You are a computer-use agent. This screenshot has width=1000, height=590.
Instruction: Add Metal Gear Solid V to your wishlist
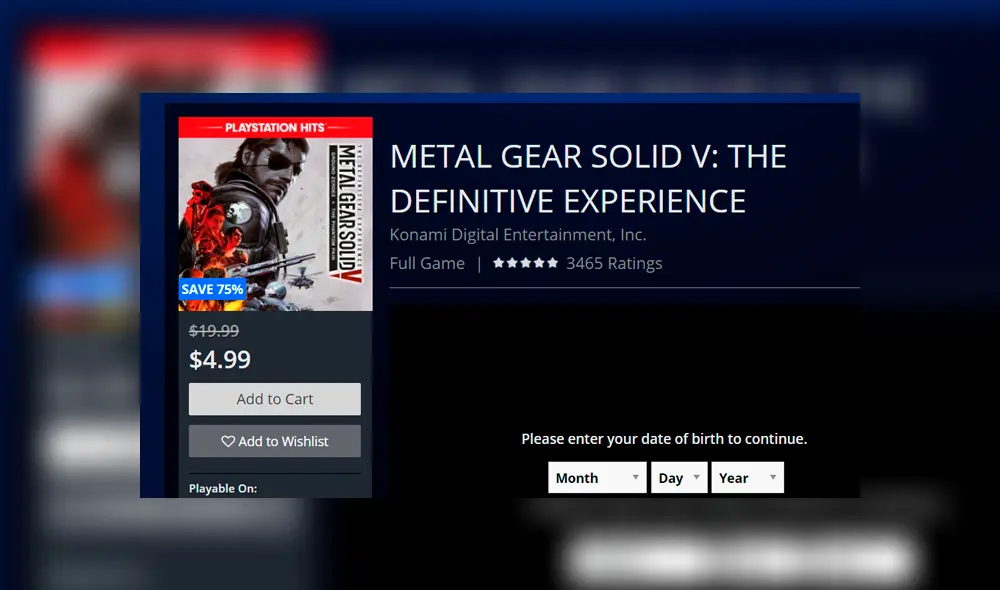click(274, 441)
